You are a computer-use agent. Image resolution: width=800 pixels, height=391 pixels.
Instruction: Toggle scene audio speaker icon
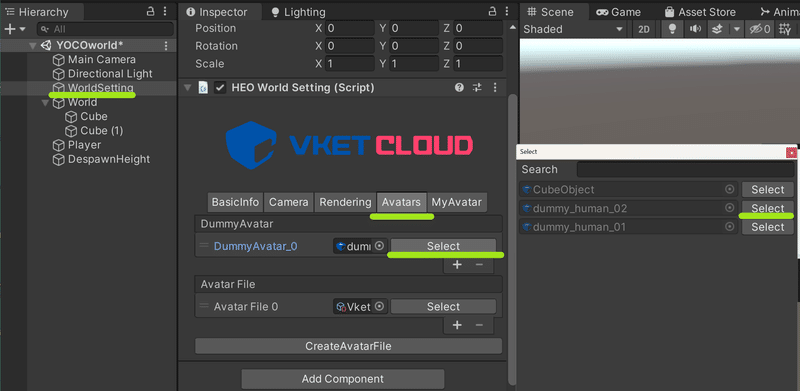(695, 29)
